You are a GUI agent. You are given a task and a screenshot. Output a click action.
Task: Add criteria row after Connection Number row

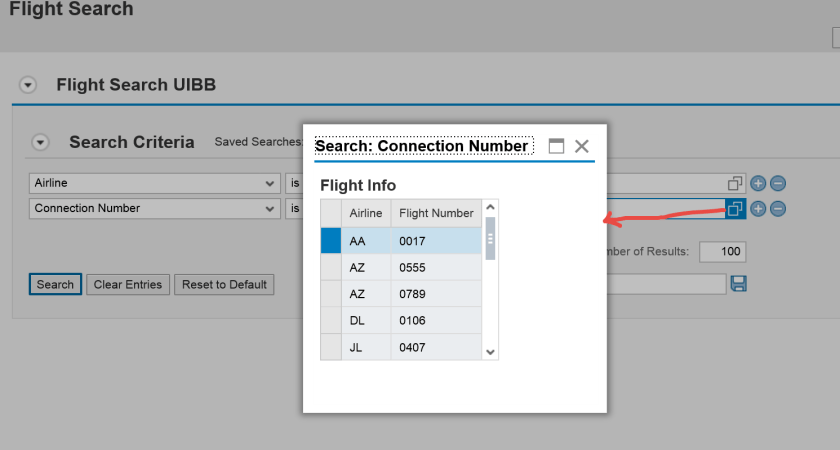[x=758, y=209]
